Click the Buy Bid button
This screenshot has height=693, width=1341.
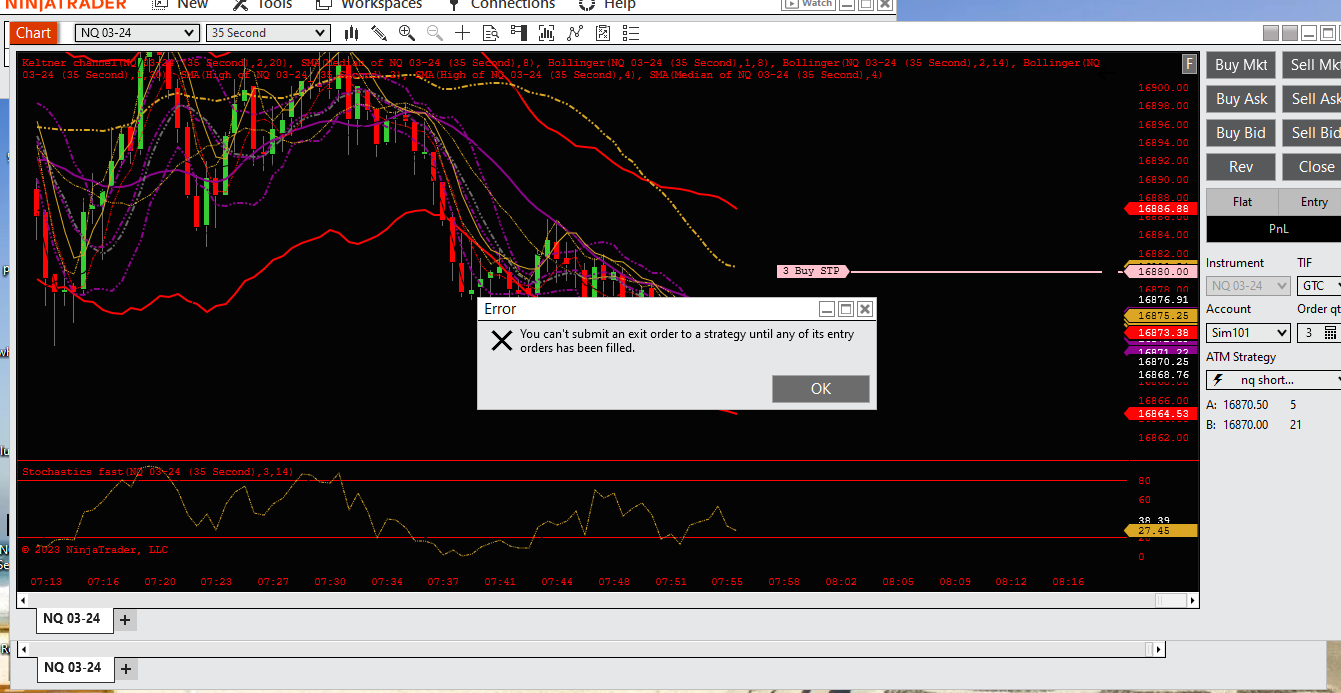point(1241,133)
